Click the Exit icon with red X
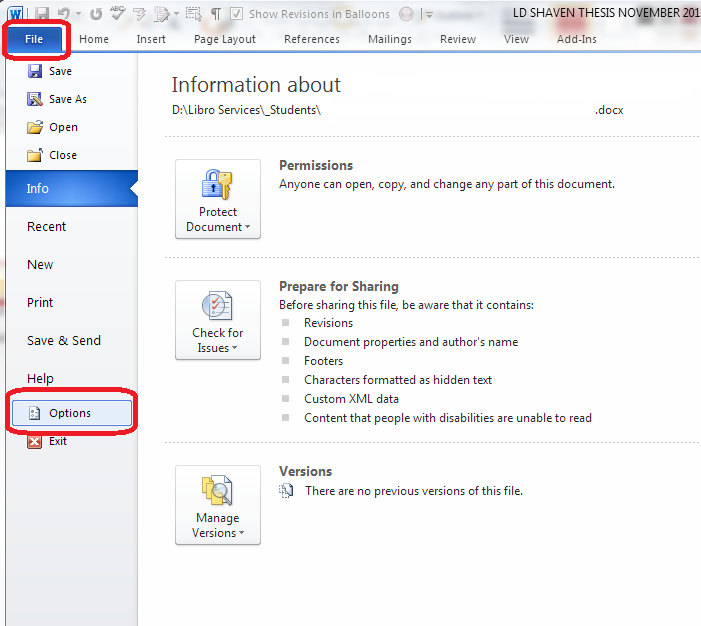 pyautogui.click(x=35, y=441)
